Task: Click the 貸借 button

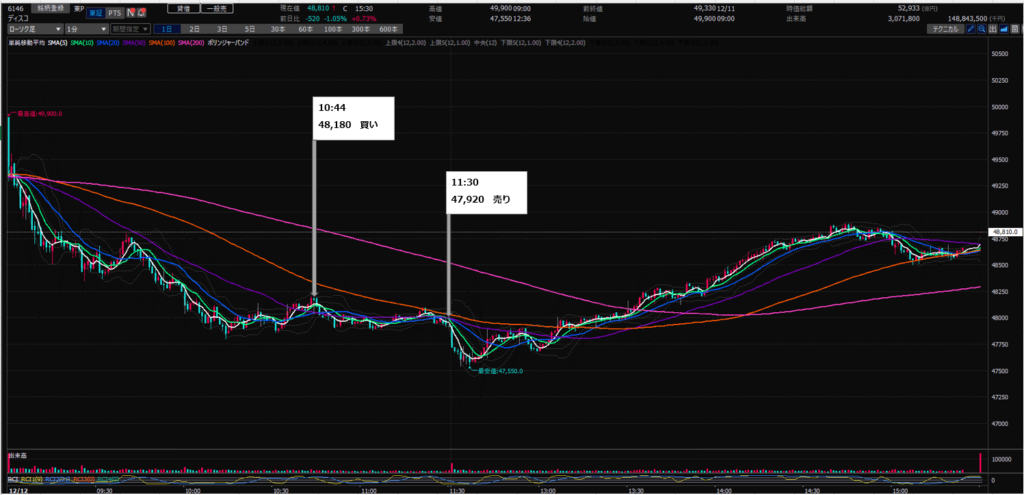Action: [184, 8]
